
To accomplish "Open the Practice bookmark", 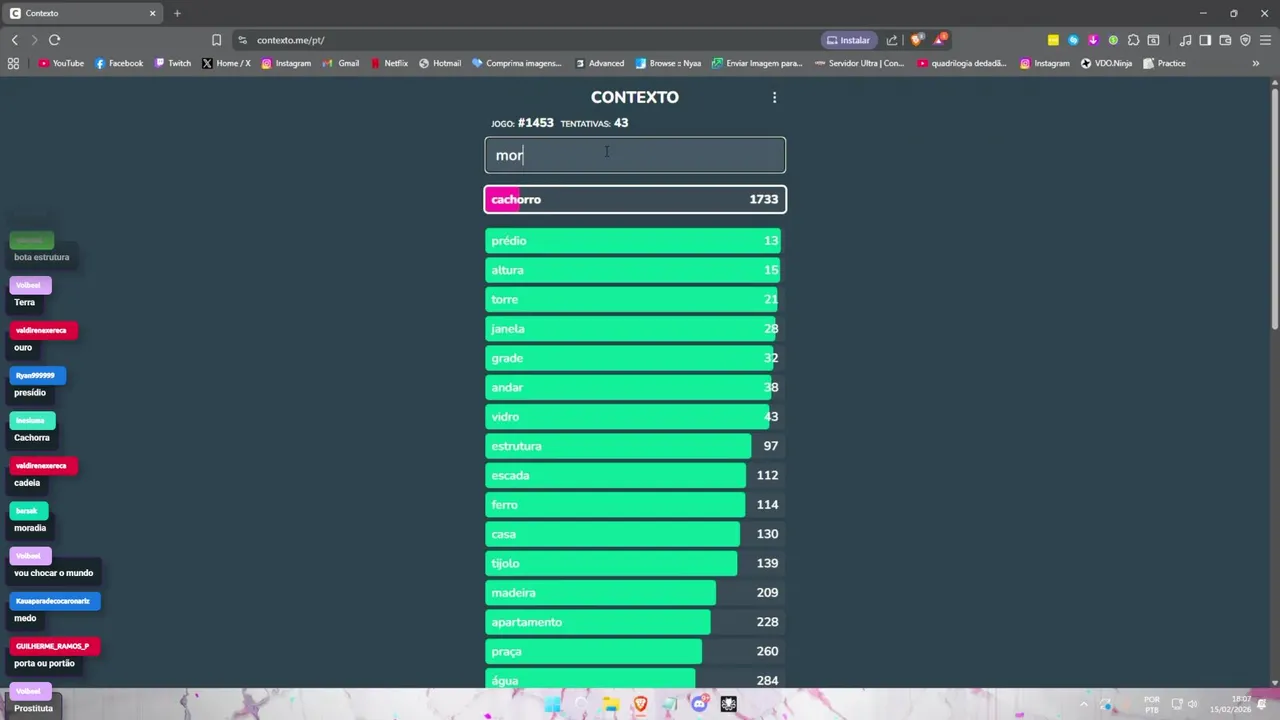I will click(x=1164, y=63).
